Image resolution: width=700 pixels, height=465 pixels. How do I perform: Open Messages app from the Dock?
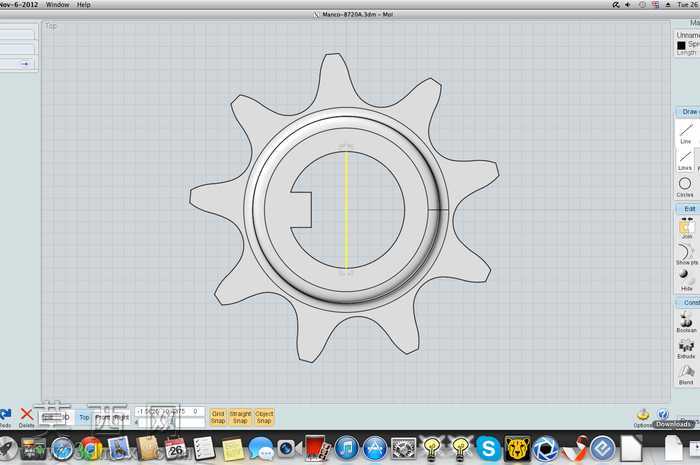(261, 449)
